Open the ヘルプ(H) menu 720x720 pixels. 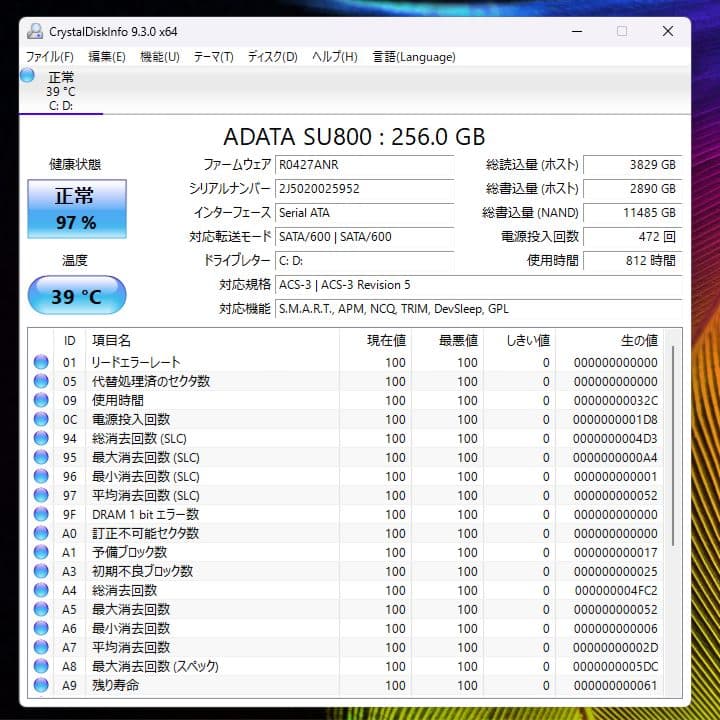pyautogui.click(x=335, y=57)
